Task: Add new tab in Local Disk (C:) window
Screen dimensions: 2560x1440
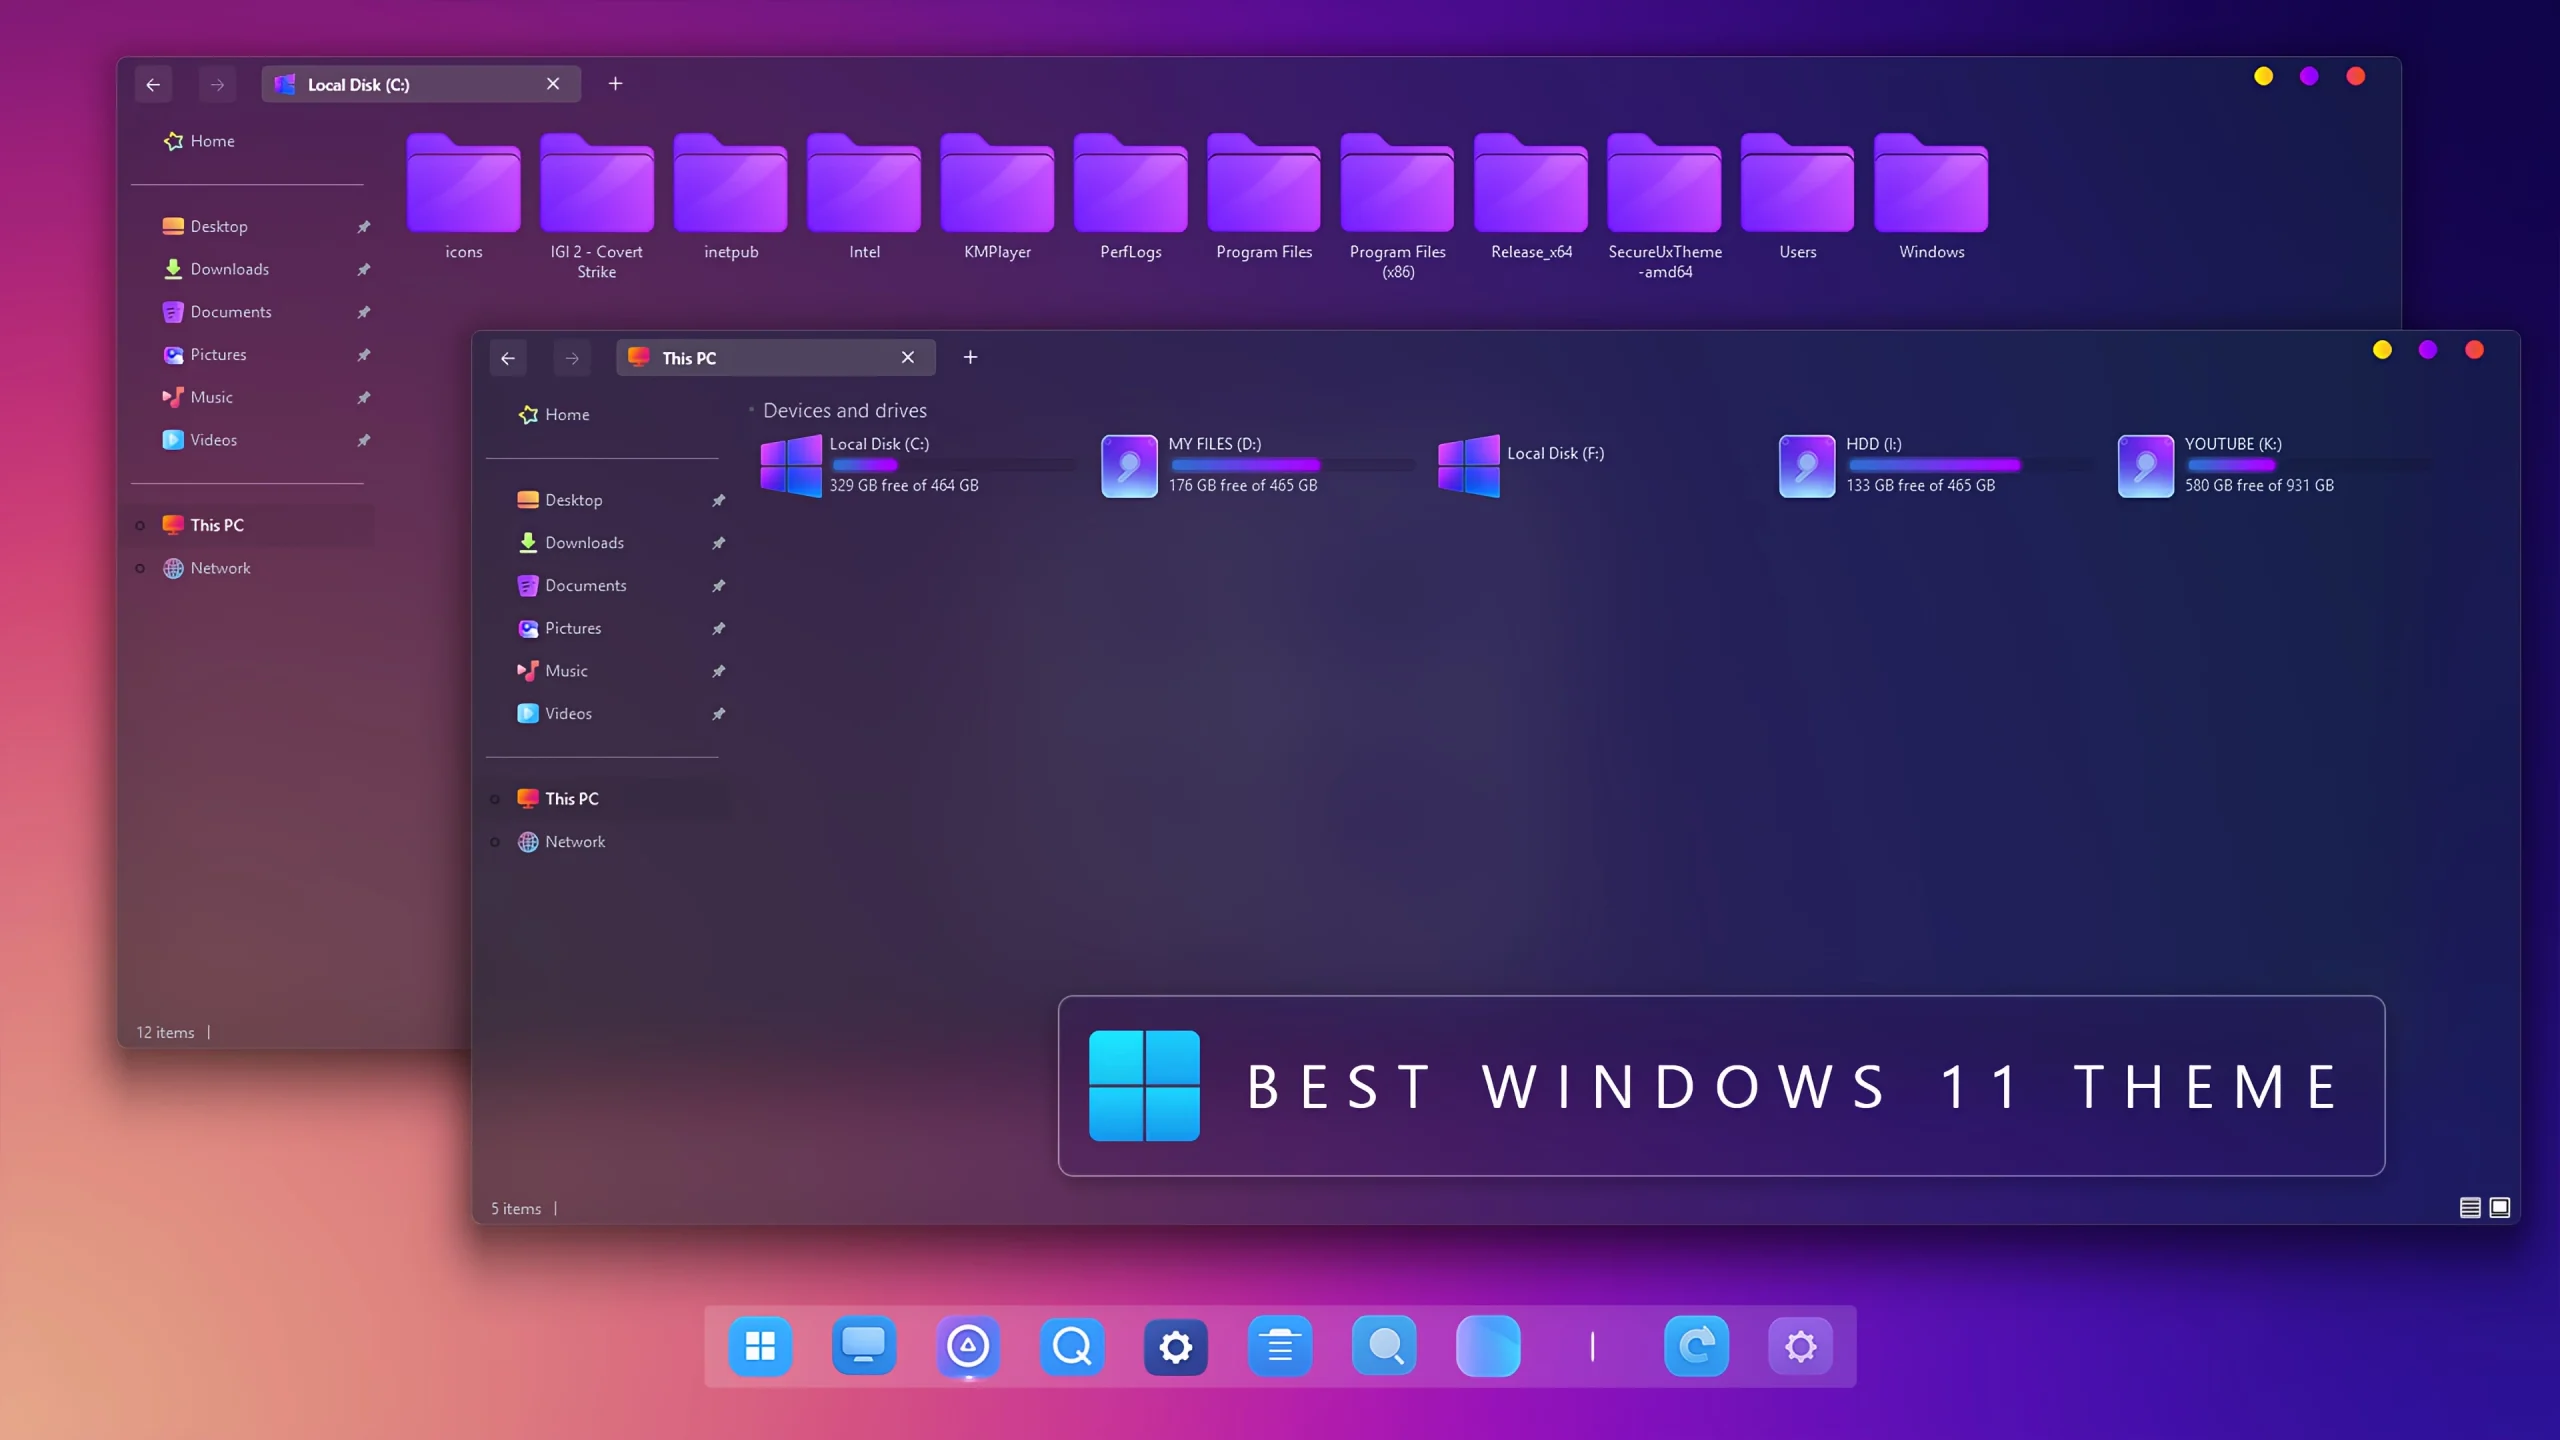Action: pos(616,84)
